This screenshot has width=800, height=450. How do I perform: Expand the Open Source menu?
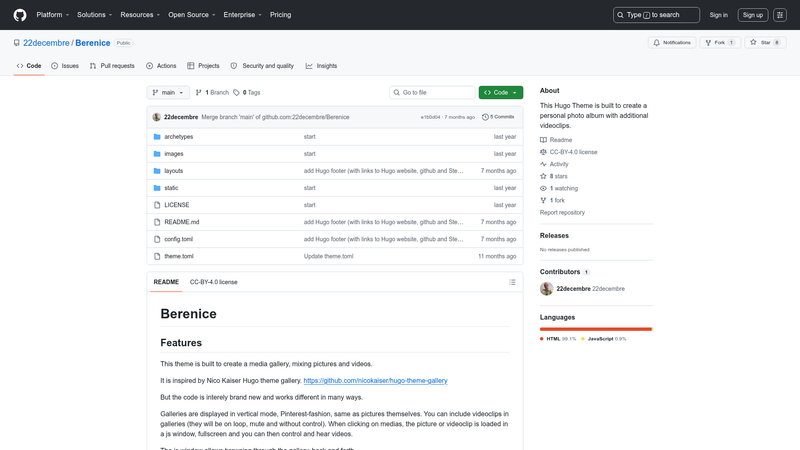click(192, 15)
